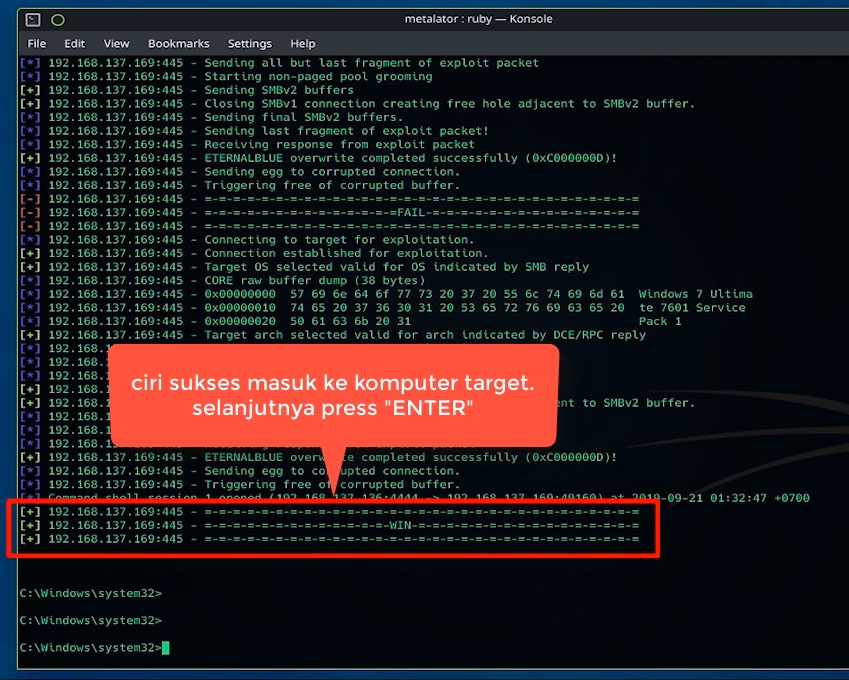Click the Konsole terminal icon in title bar
Image resolution: width=849 pixels, height=680 pixels.
[33, 20]
